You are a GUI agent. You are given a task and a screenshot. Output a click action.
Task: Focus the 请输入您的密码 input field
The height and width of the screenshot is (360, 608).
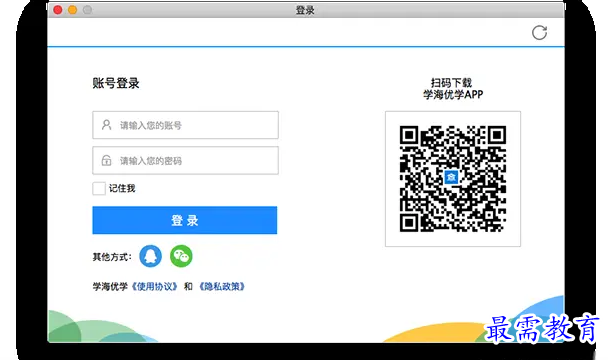coord(185,160)
